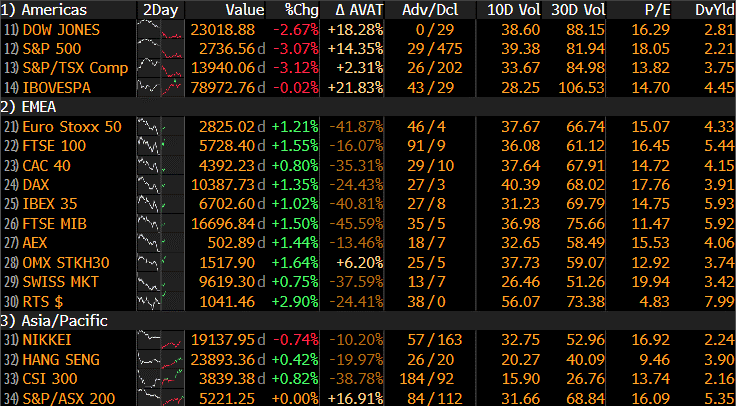Image resolution: width=736 pixels, height=406 pixels.
Task: Open DOW JONES 2-day sparkline chart
Action: coord(160,30)
